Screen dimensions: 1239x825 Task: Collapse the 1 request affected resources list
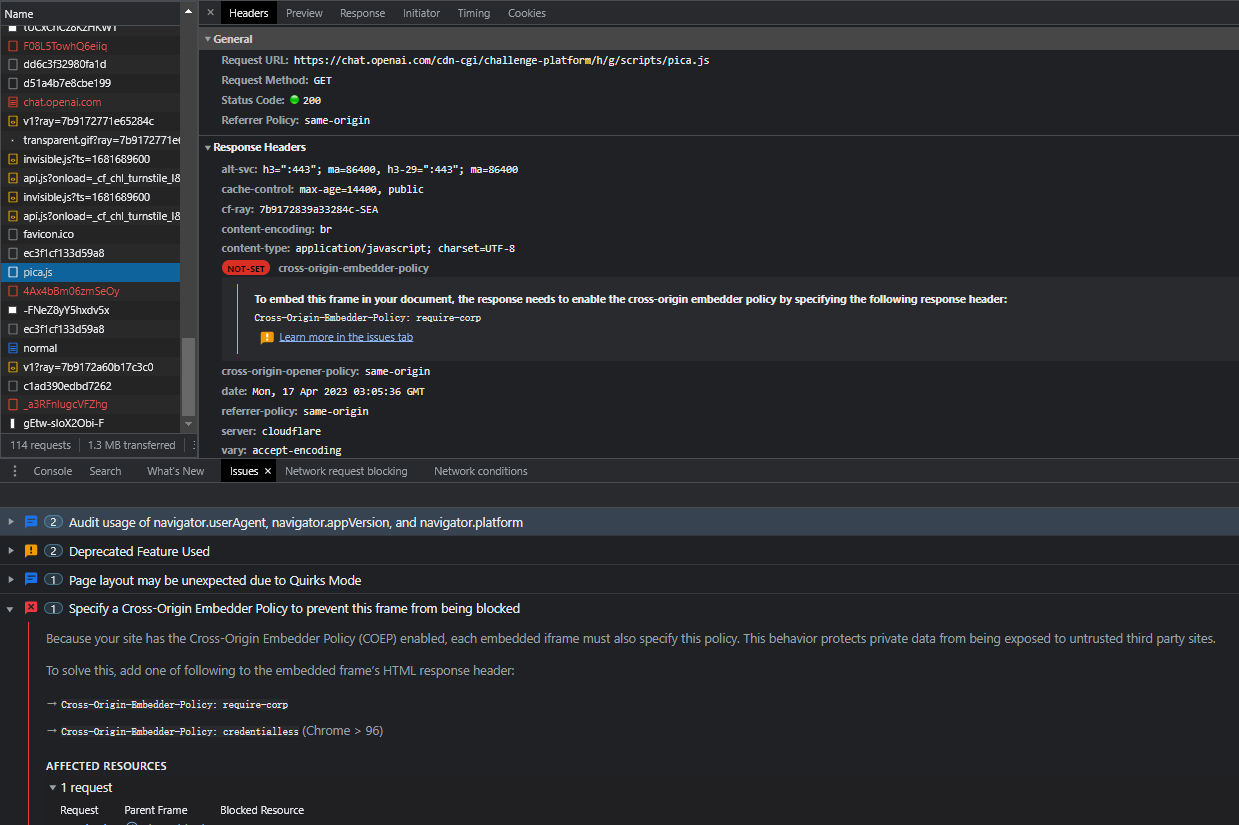[x=53, y=788]
